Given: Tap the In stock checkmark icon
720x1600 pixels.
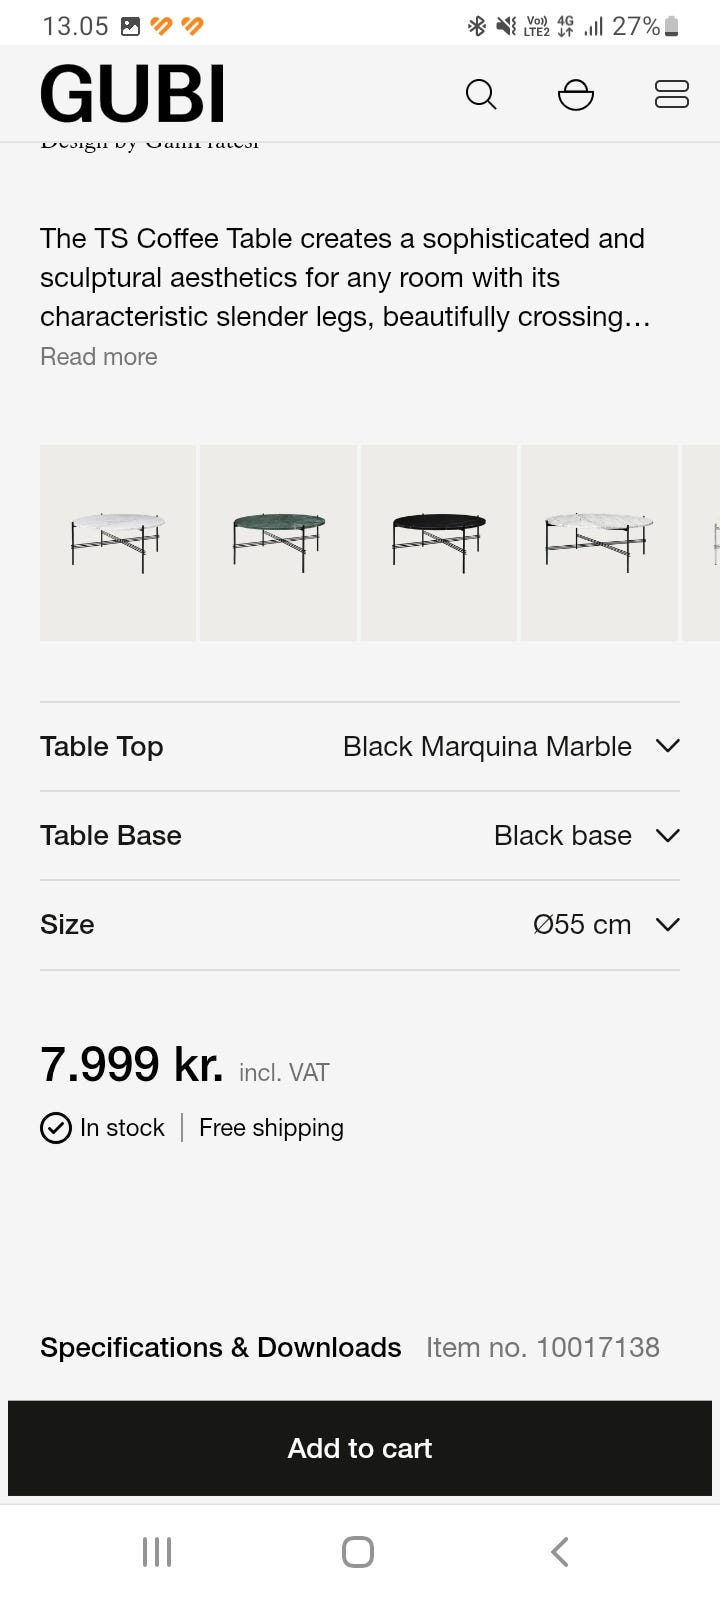Looking at the screenshot, I should pos(56,1128).
